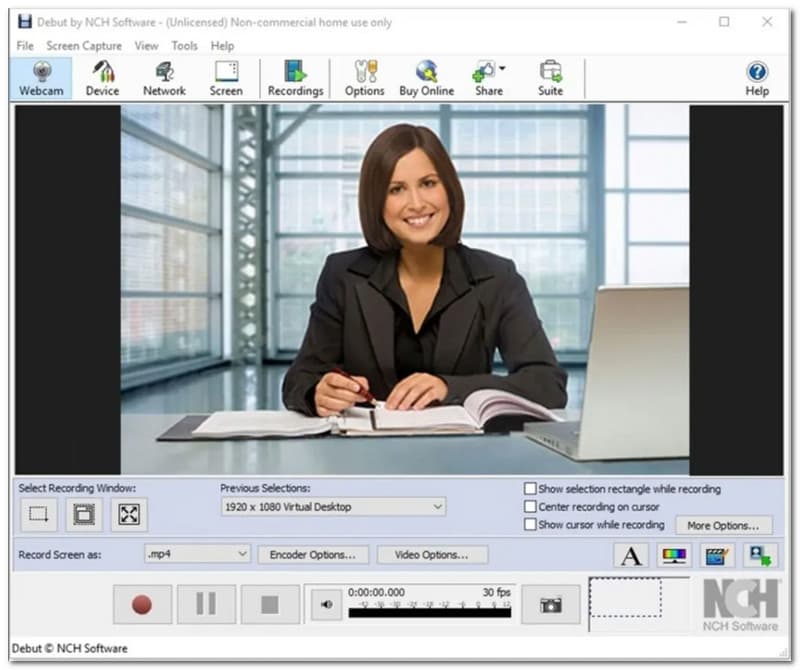Enable Show cursor while recording
Image resolution: width=800 pixels, height=670 pixels.
click(x=531, y=525)
